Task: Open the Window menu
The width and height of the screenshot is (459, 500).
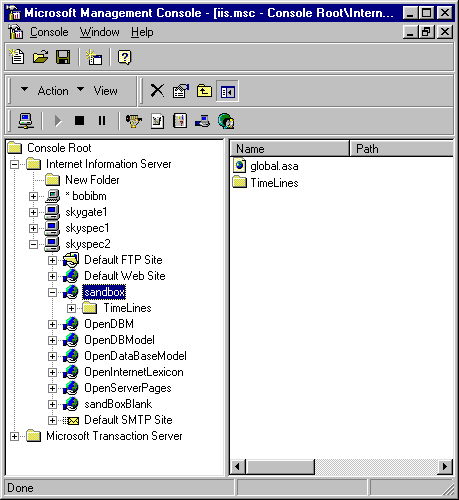Action: [99, 32]
